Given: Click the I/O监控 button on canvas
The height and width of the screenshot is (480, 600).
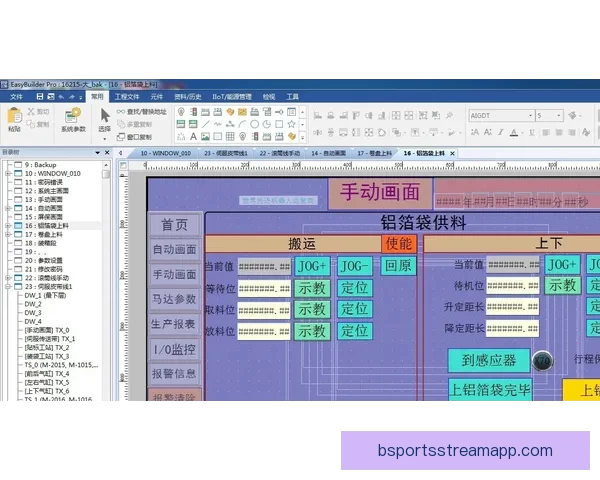Looking at the screenshot, I should 174,349.
